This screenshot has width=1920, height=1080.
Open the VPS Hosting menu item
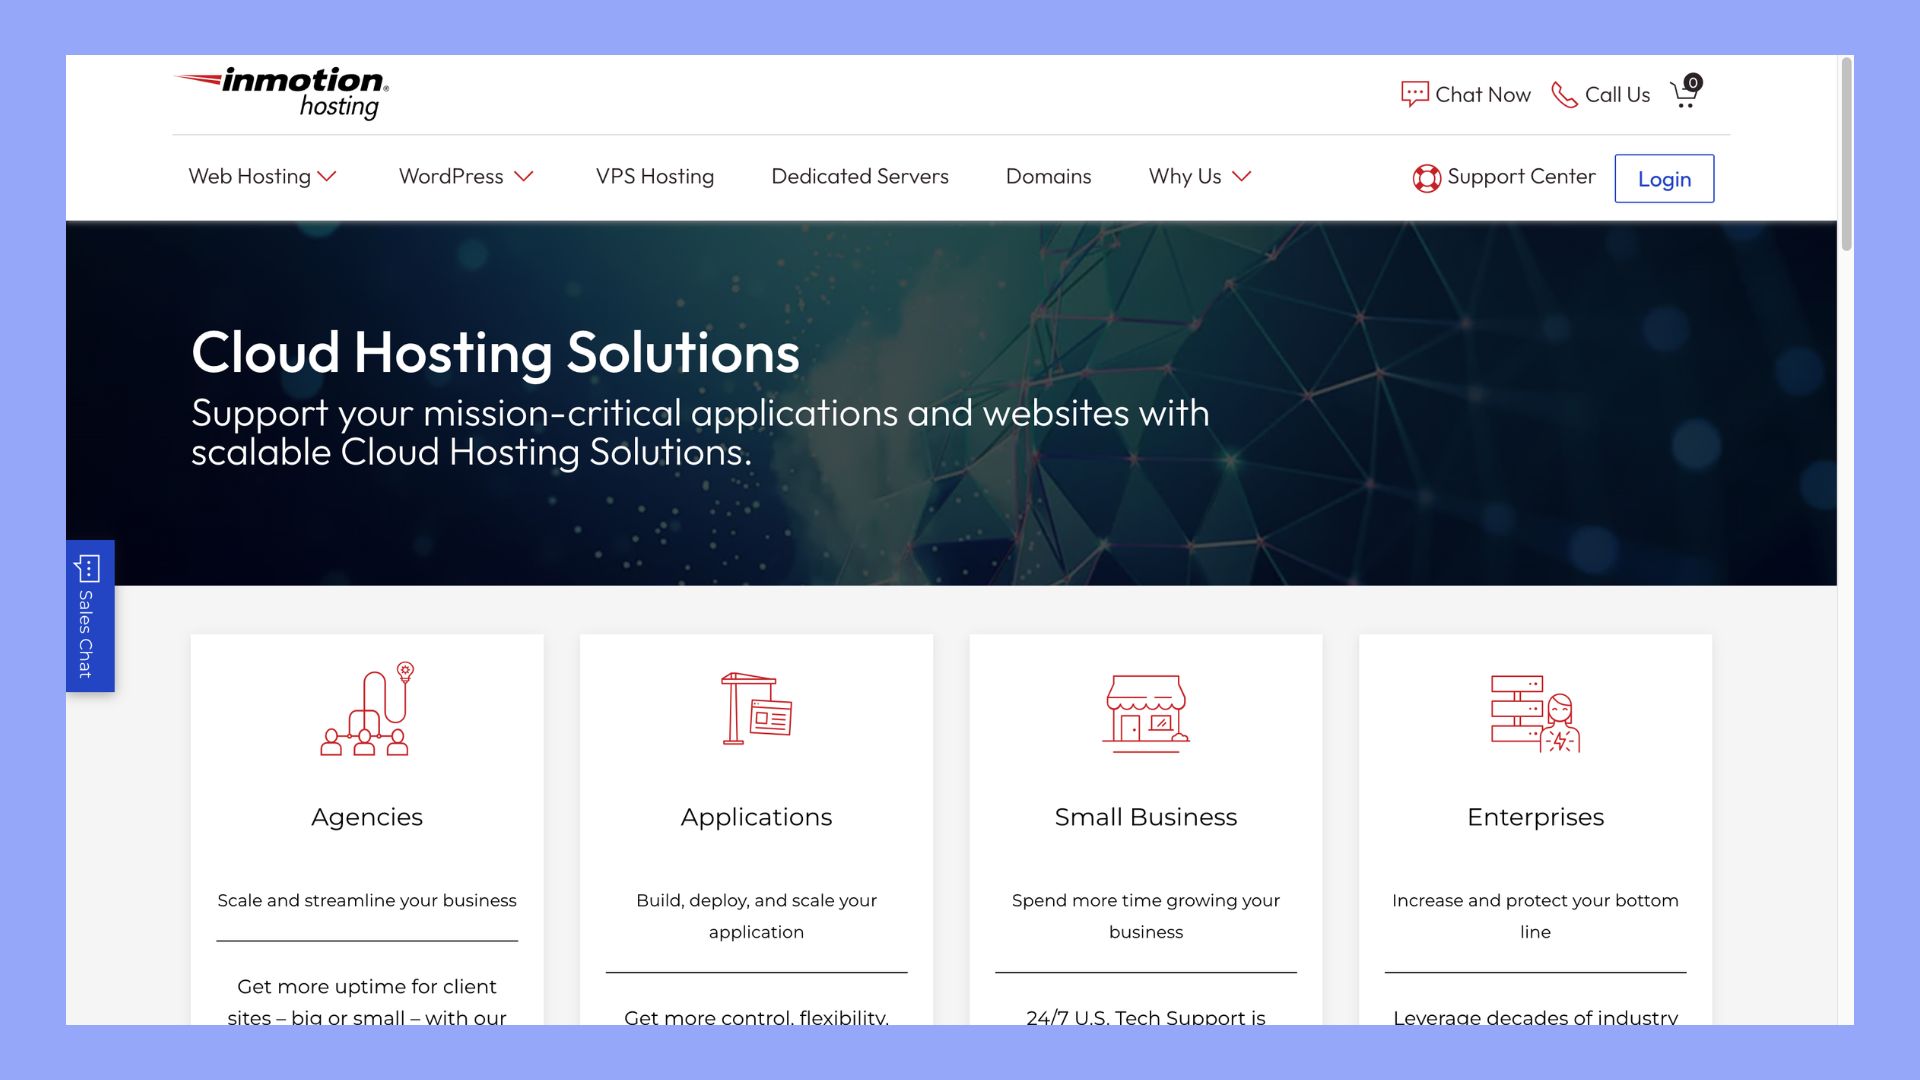coord(655,176)
